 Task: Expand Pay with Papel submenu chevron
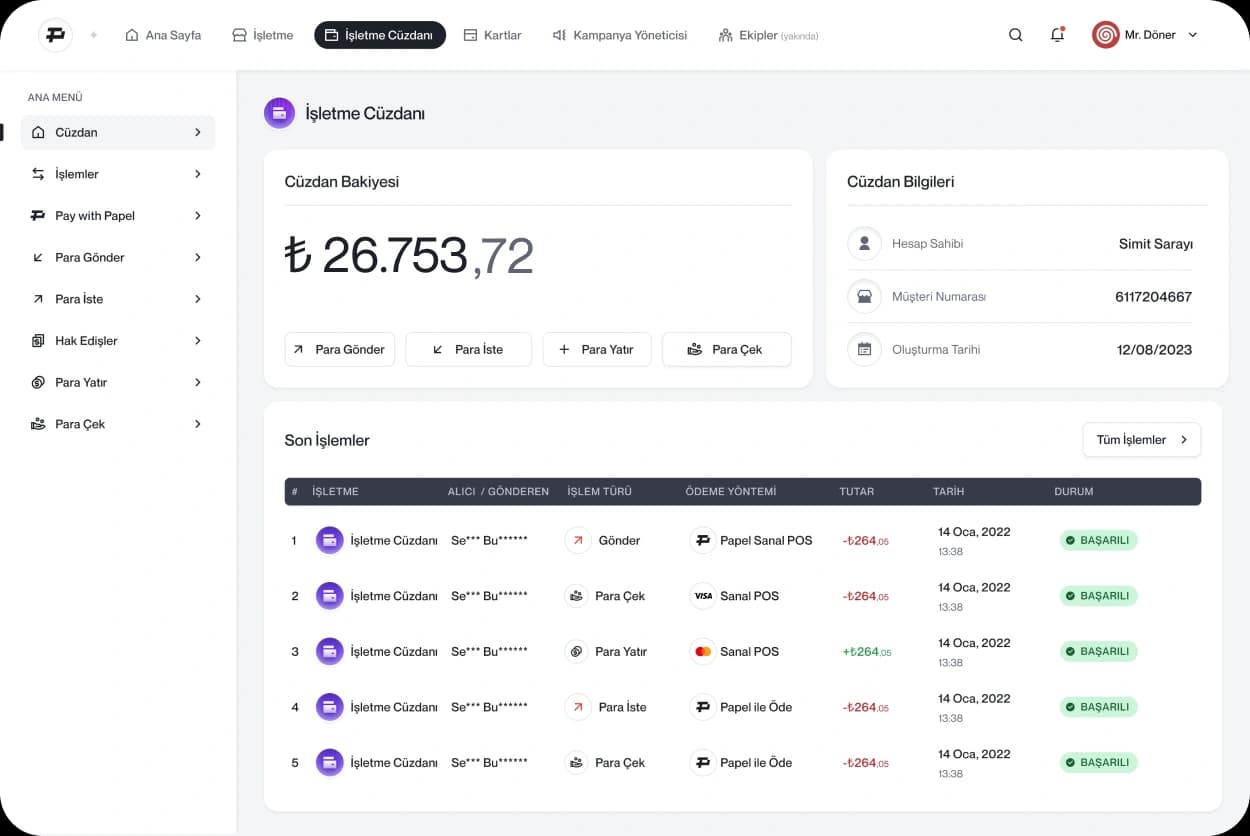198,216
